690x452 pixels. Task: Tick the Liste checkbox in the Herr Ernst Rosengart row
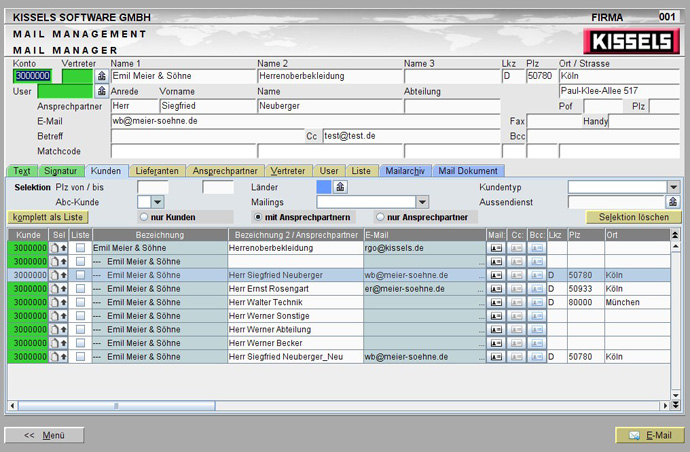[80, 289]
